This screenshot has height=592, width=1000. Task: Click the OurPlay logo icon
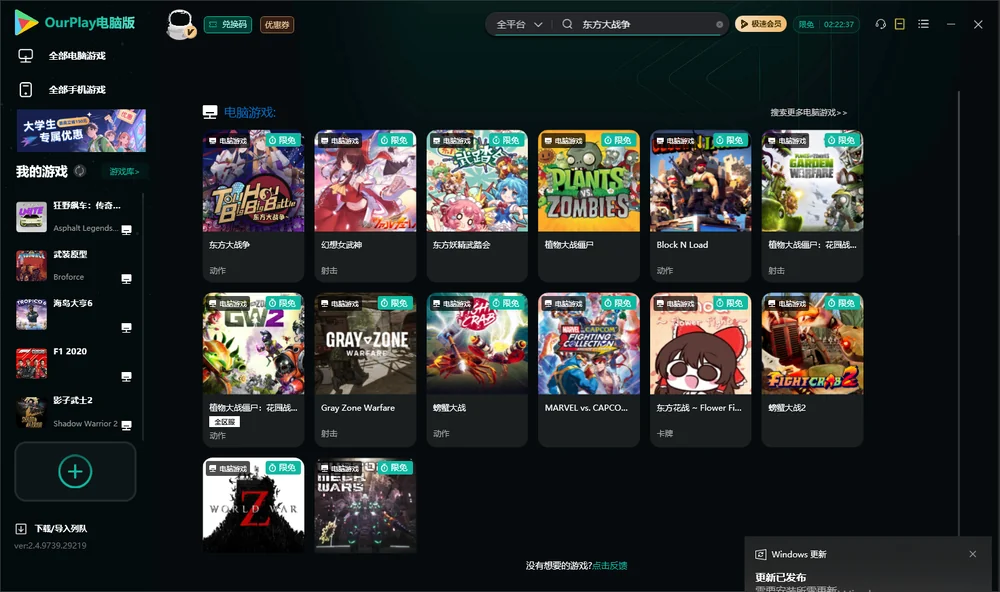[26, 23]
